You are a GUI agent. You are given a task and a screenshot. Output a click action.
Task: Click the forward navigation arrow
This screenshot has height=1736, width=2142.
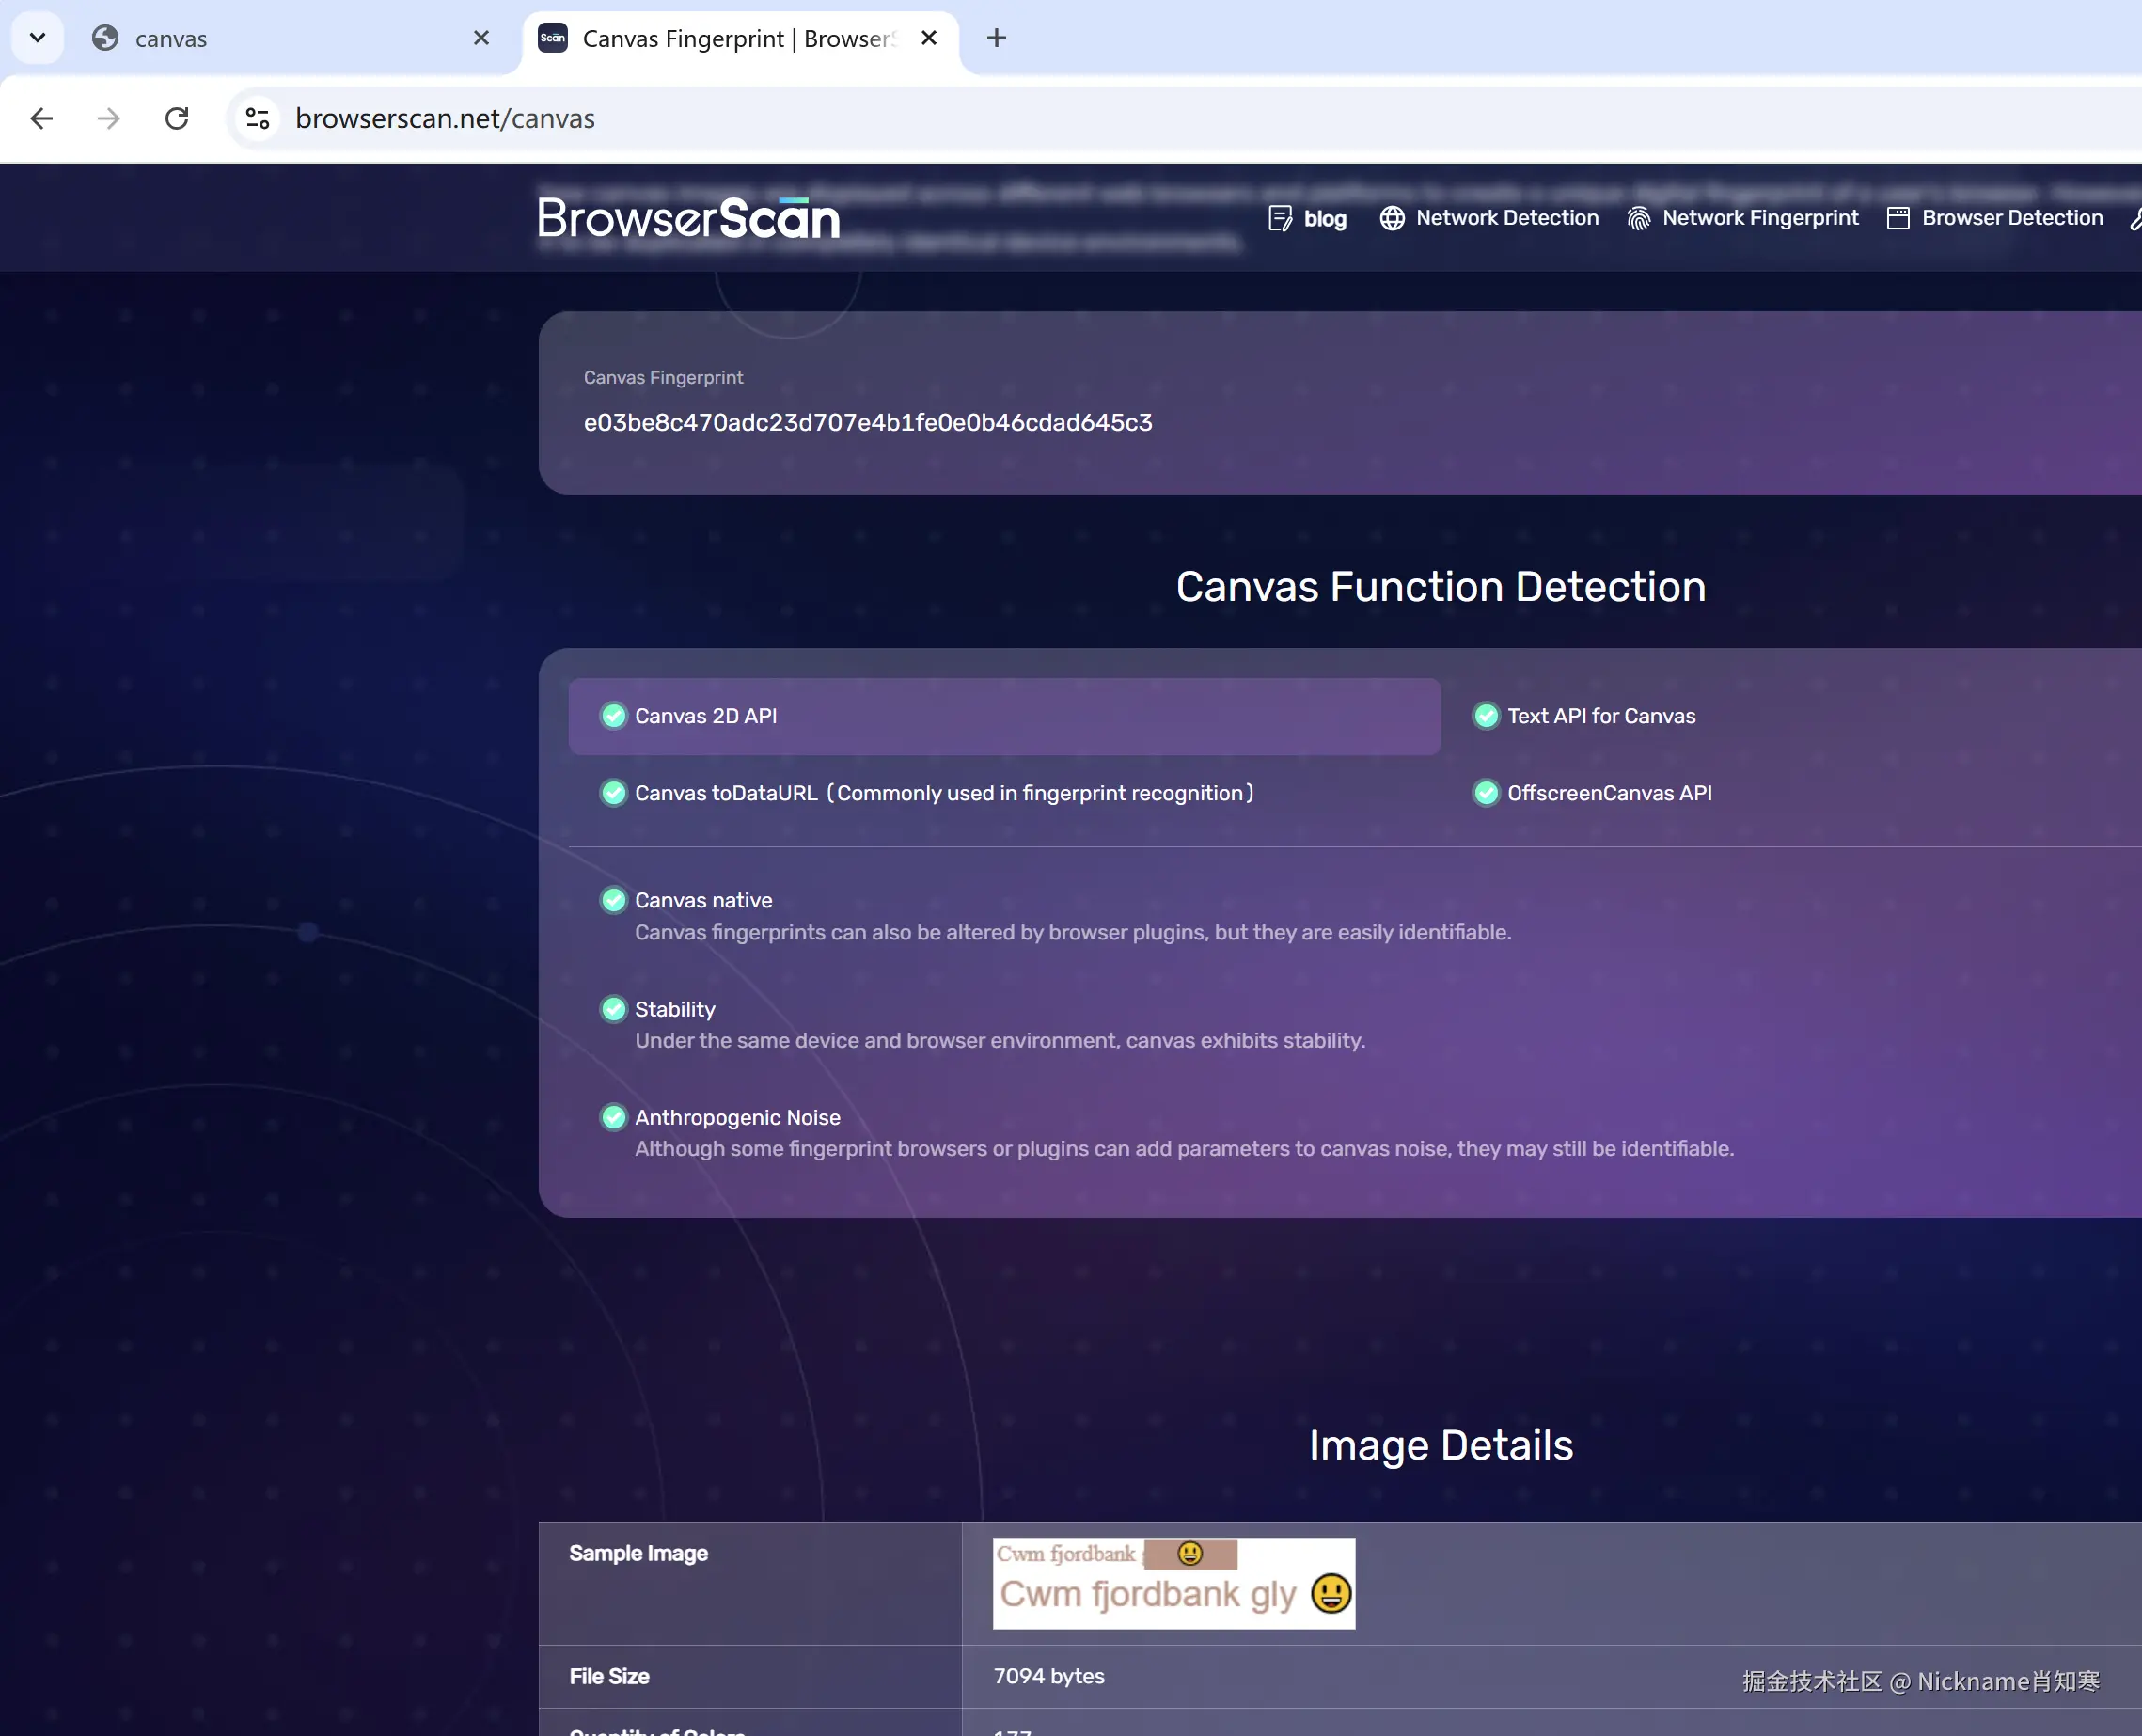(108, 119)
